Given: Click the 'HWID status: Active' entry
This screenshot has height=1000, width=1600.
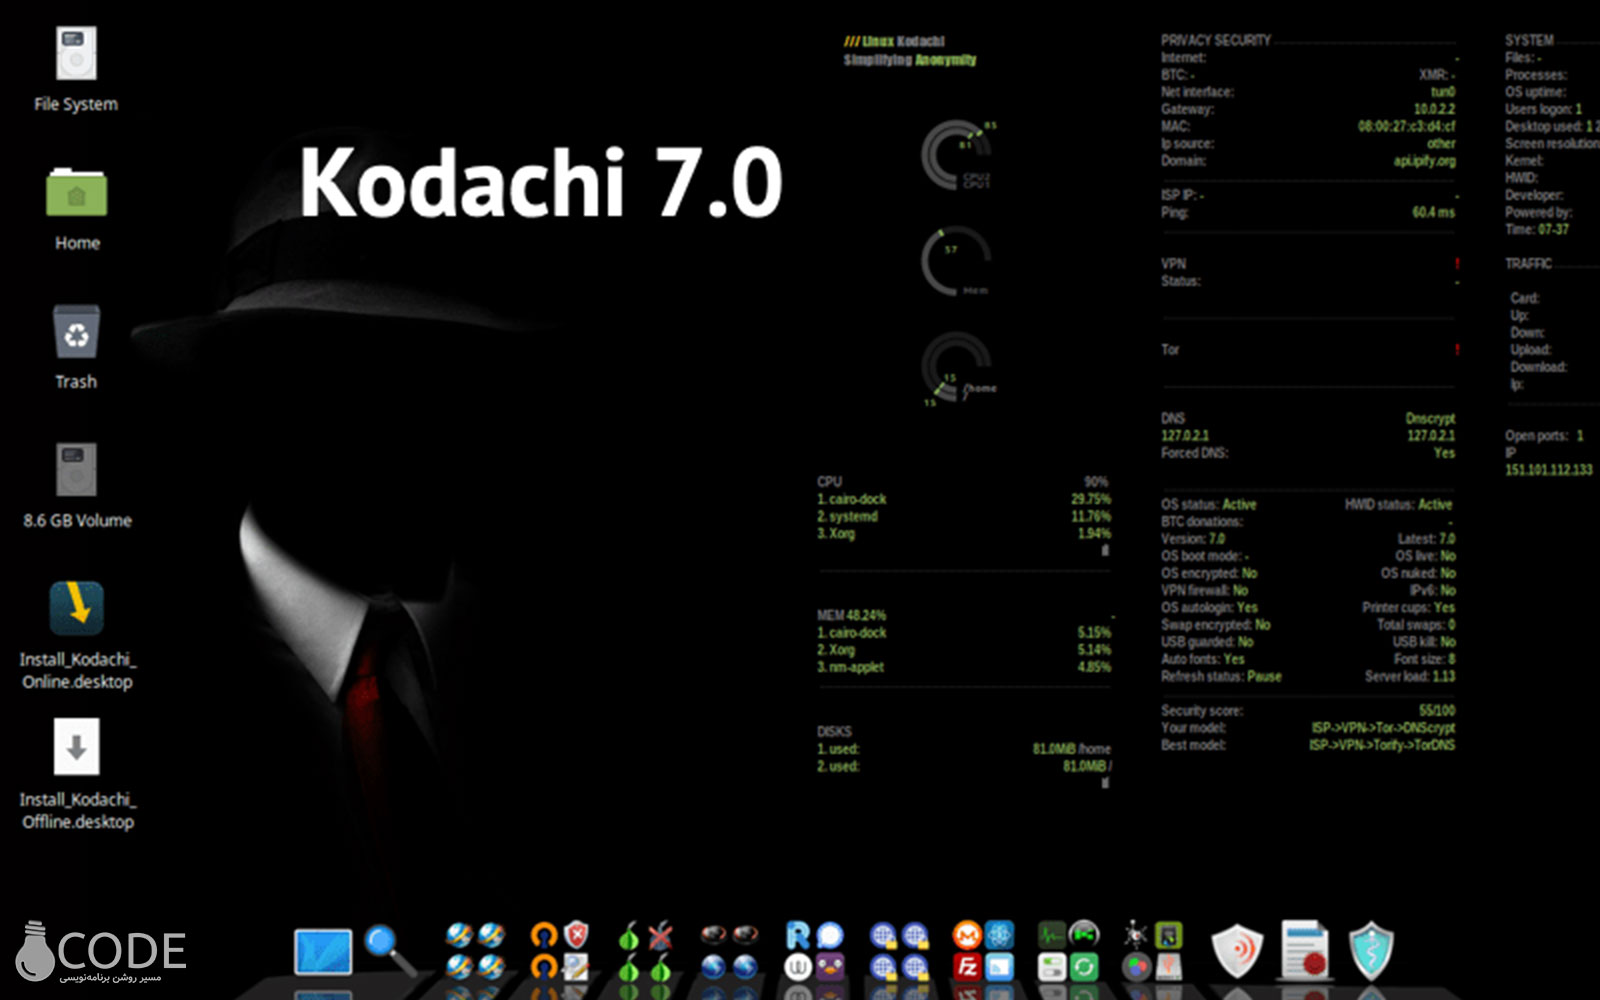Looking at the screenshot, I should (1398, 505).
